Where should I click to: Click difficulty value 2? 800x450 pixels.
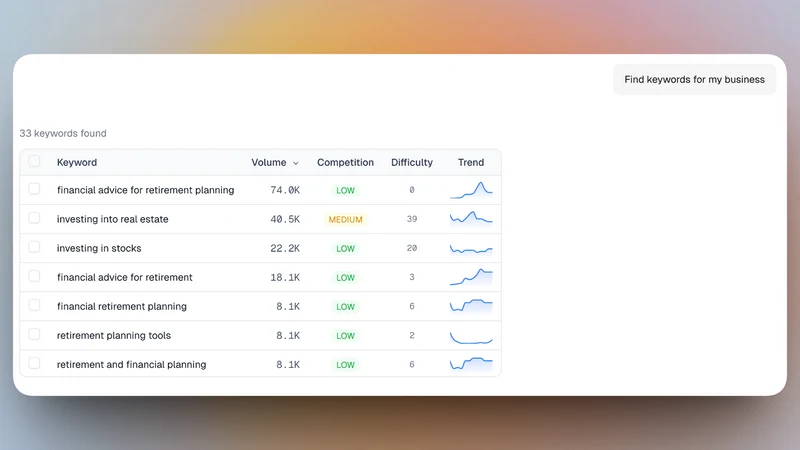(x=412, y=335)
